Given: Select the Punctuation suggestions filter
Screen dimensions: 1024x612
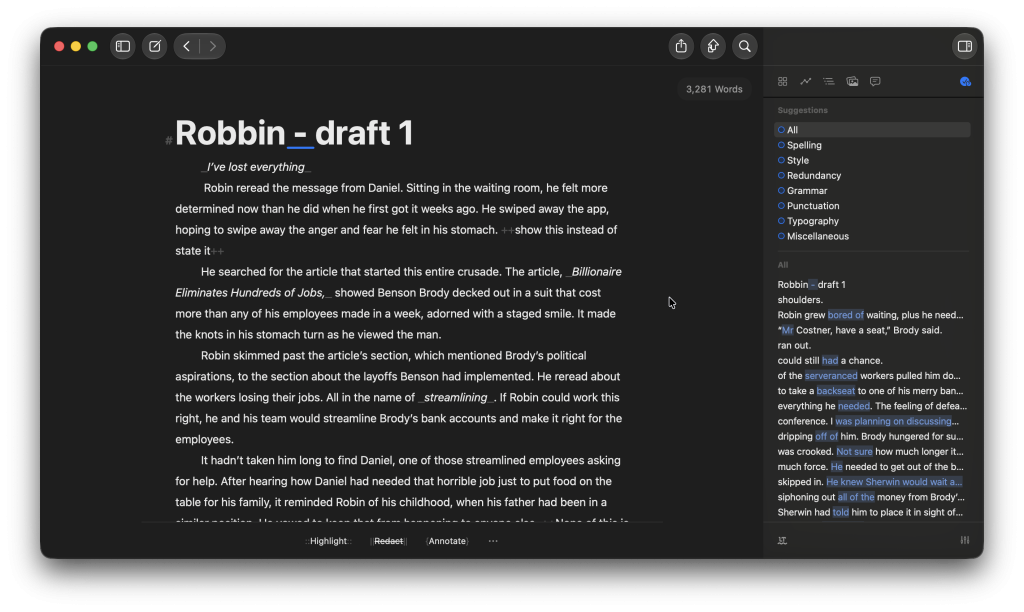Looking at the screenshot, I should [x=872, y=206].
